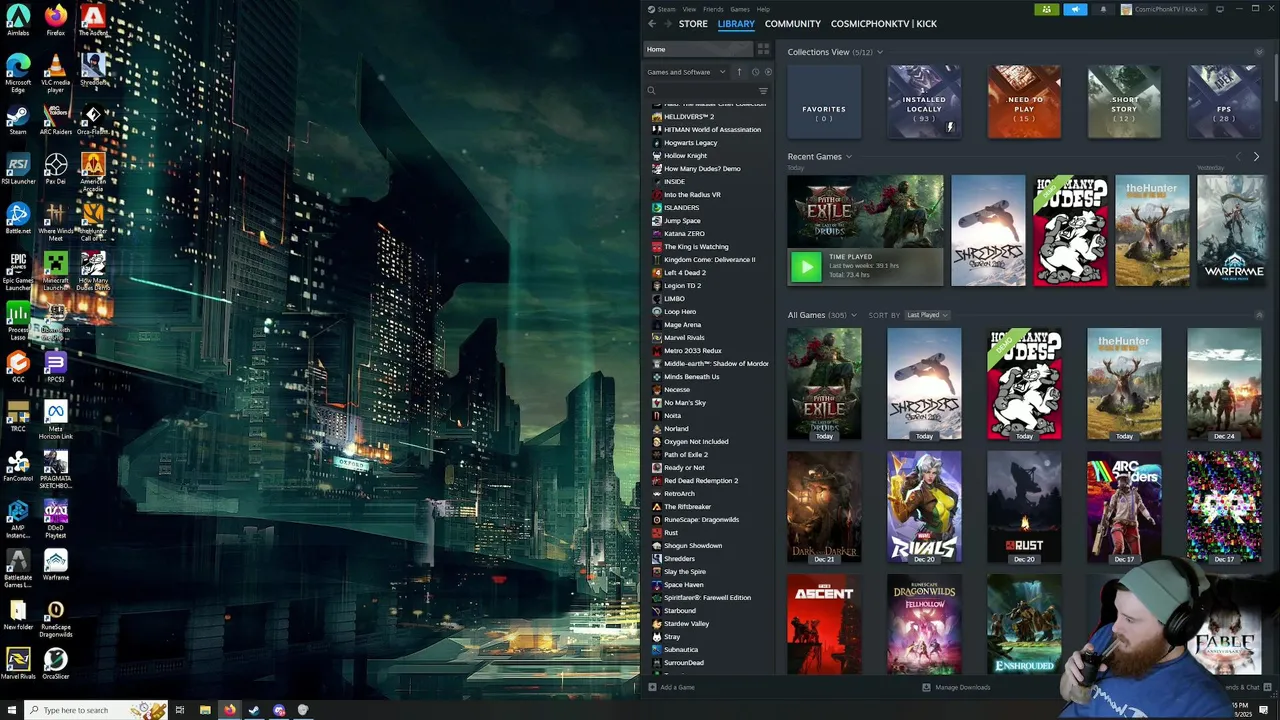Open the Help menu
Viewport: 1280px width, 720px height.
[763, 9]
